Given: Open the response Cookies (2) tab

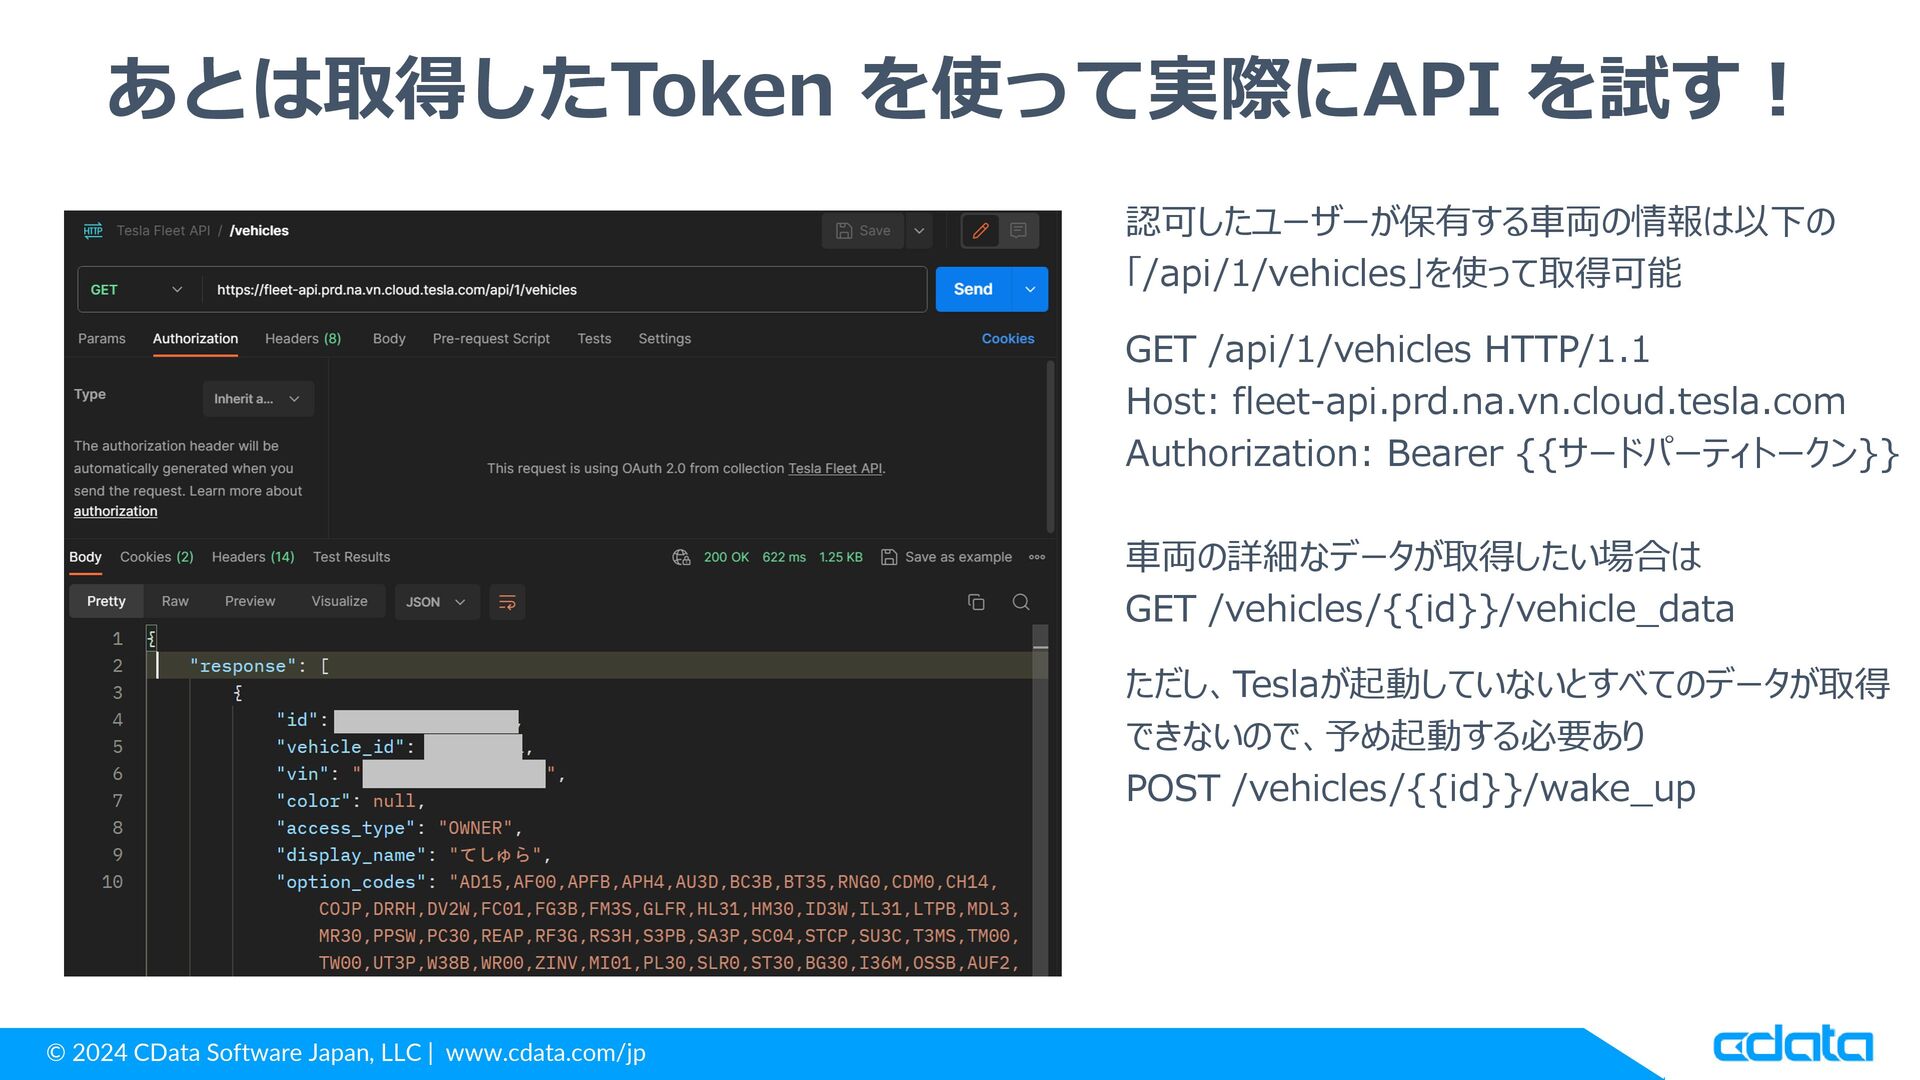Looking at the screenshot, I should click(157, 557).
